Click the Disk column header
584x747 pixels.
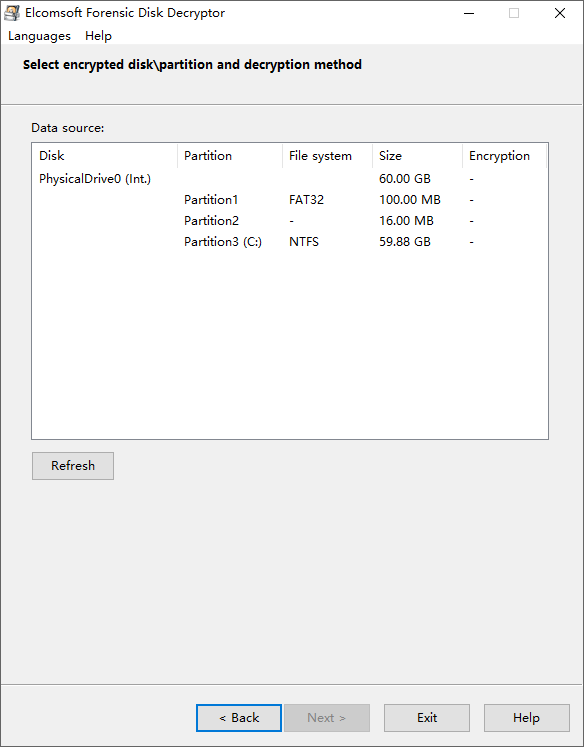pyautogui.click(x=105, y=156)
